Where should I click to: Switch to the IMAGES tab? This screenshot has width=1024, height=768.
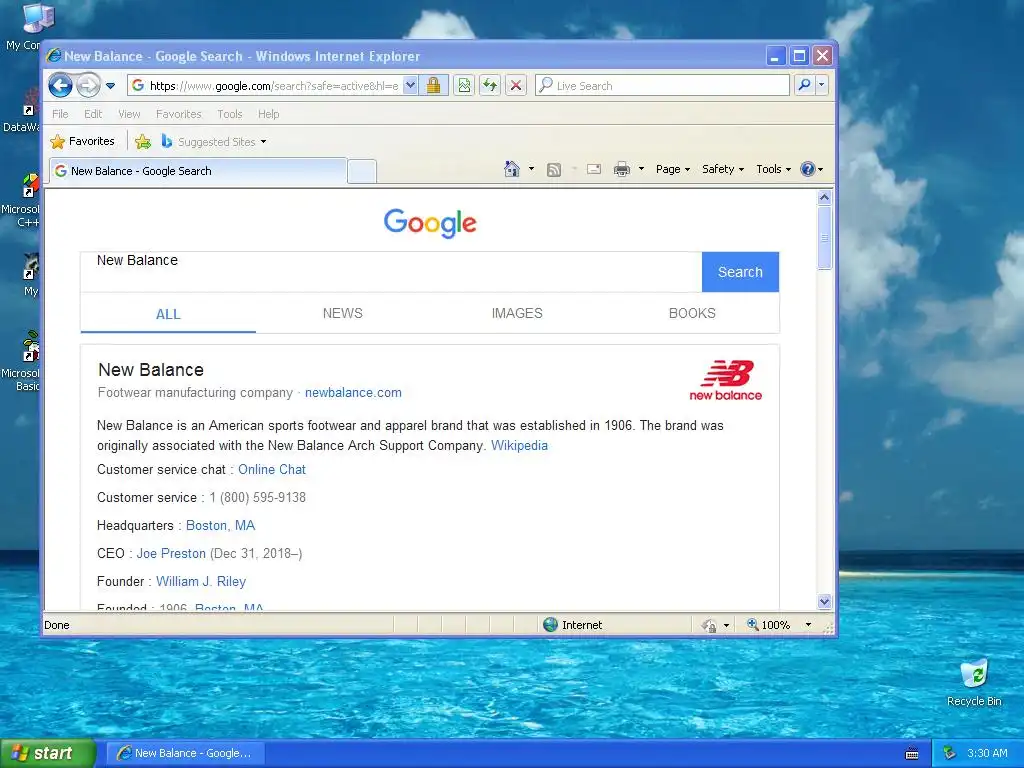(x=517, y=313)
